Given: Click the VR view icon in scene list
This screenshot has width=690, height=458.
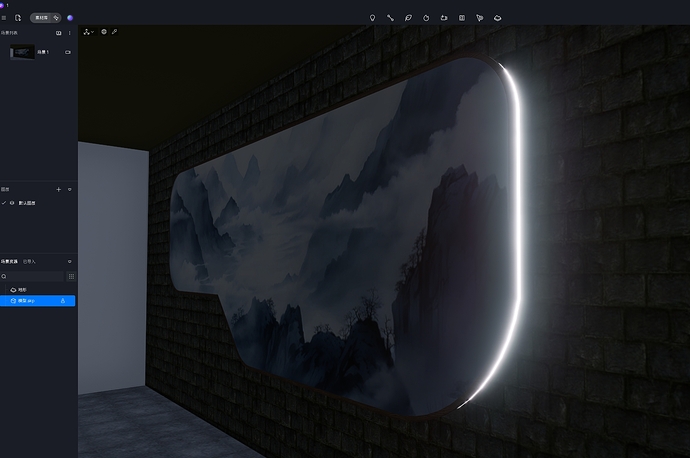Looking at the screenshot, I should pos(59,33).
